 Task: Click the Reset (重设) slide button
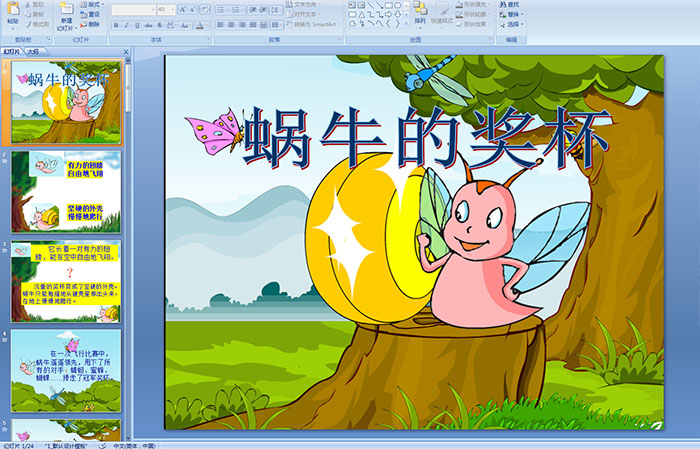coord(92,15)
